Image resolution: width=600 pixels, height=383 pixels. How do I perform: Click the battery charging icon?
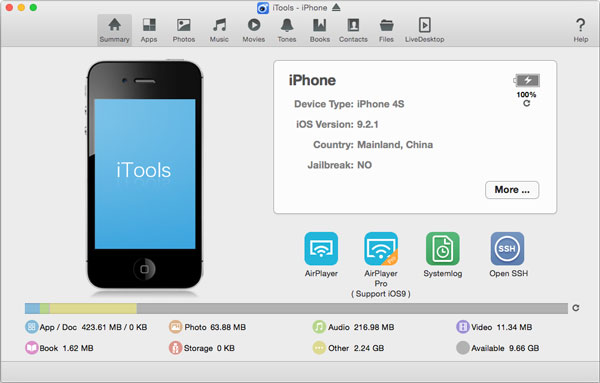pos(527,80)
